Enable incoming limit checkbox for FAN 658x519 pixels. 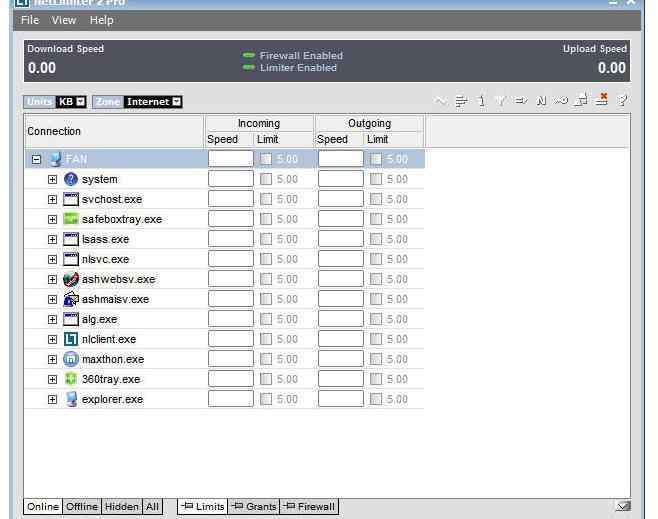(266, 159)
